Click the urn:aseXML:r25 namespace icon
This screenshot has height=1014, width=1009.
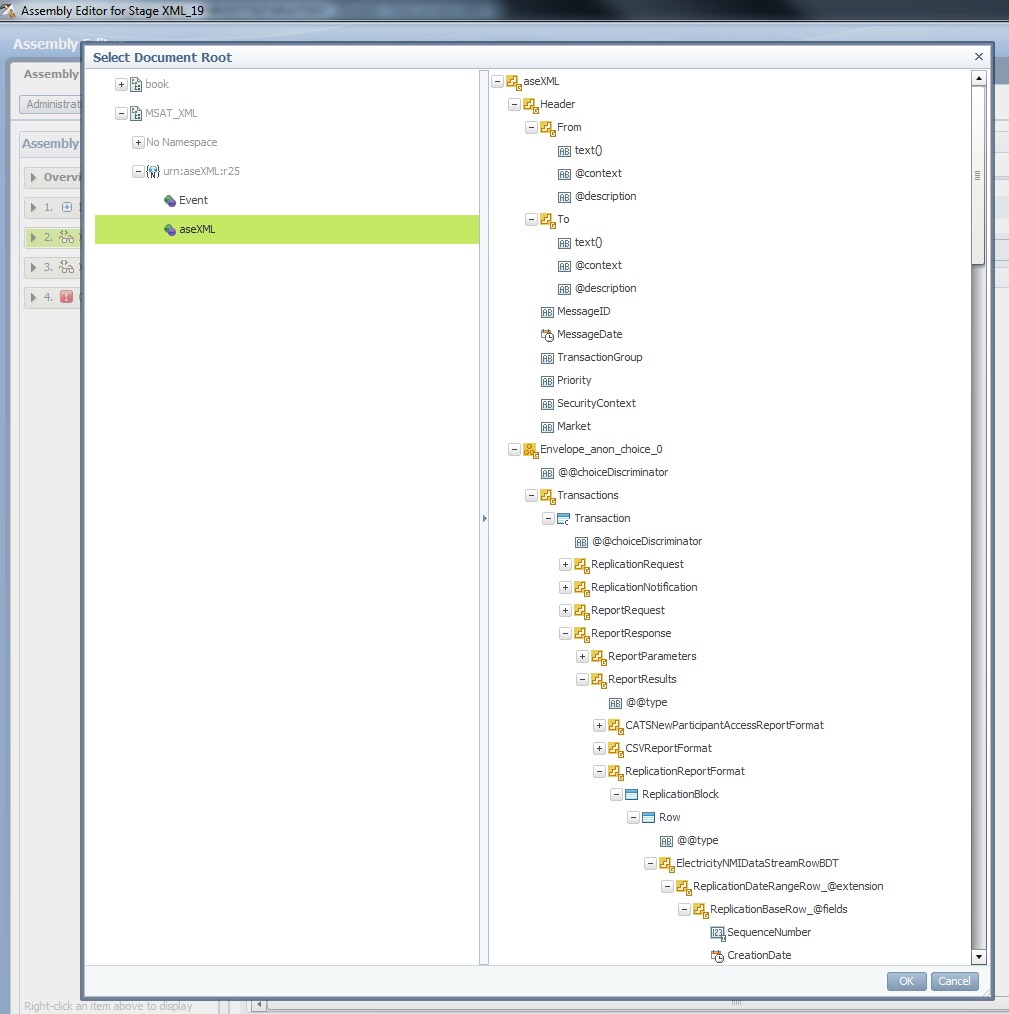click(153, 172)
